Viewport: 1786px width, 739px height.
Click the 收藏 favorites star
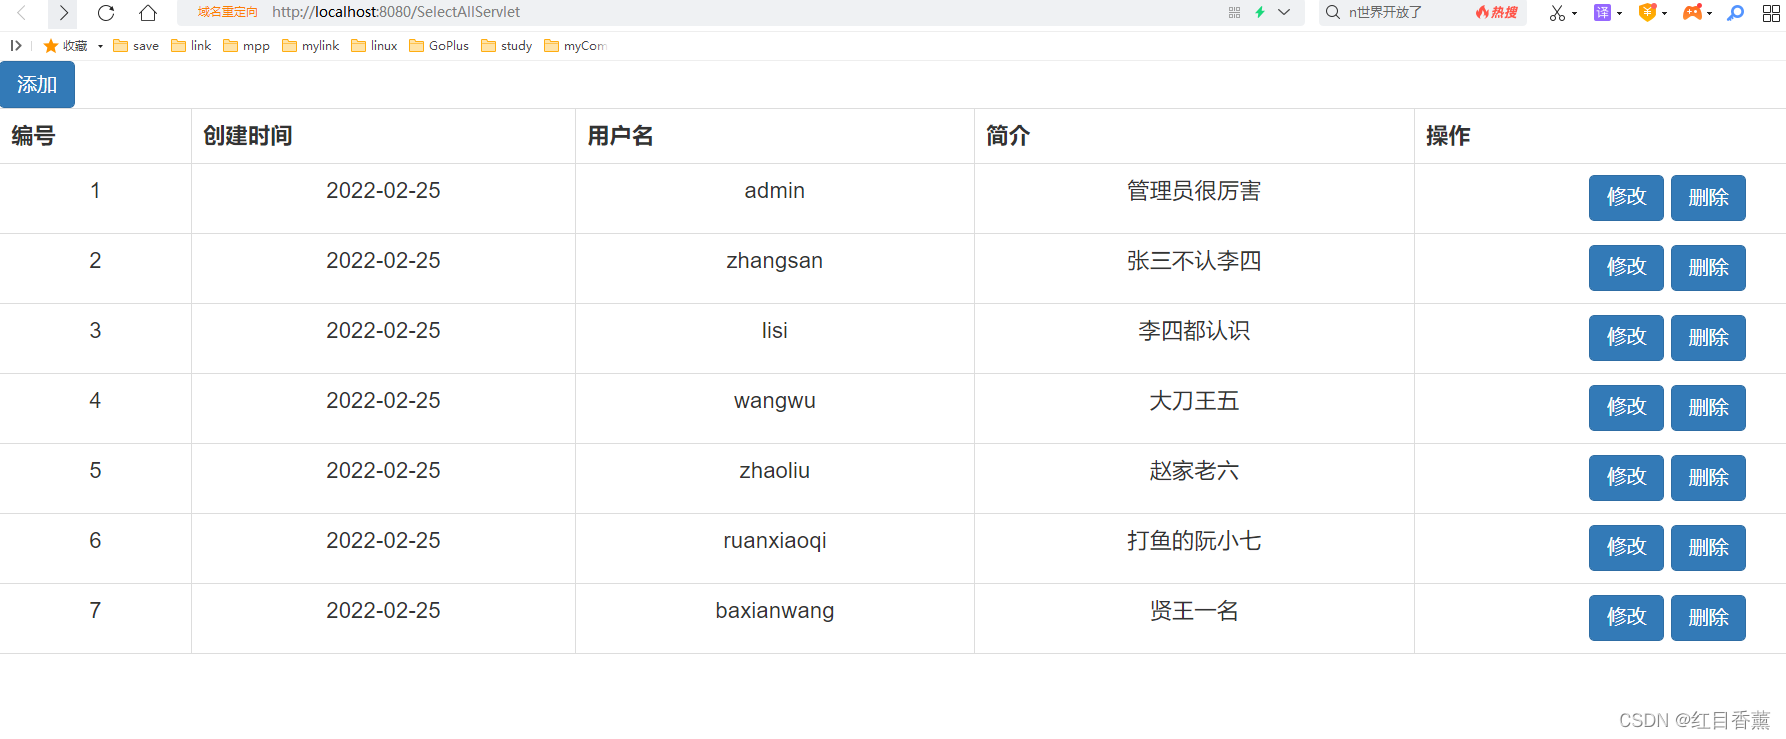point(51,46)
